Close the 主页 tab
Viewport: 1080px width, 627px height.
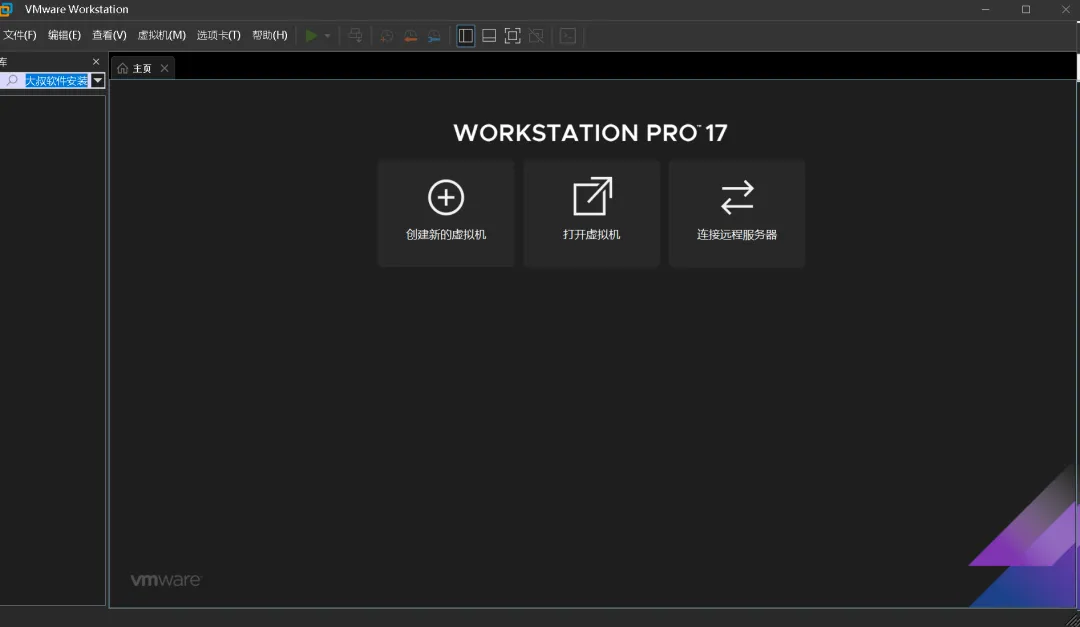(x=165, y=68)
